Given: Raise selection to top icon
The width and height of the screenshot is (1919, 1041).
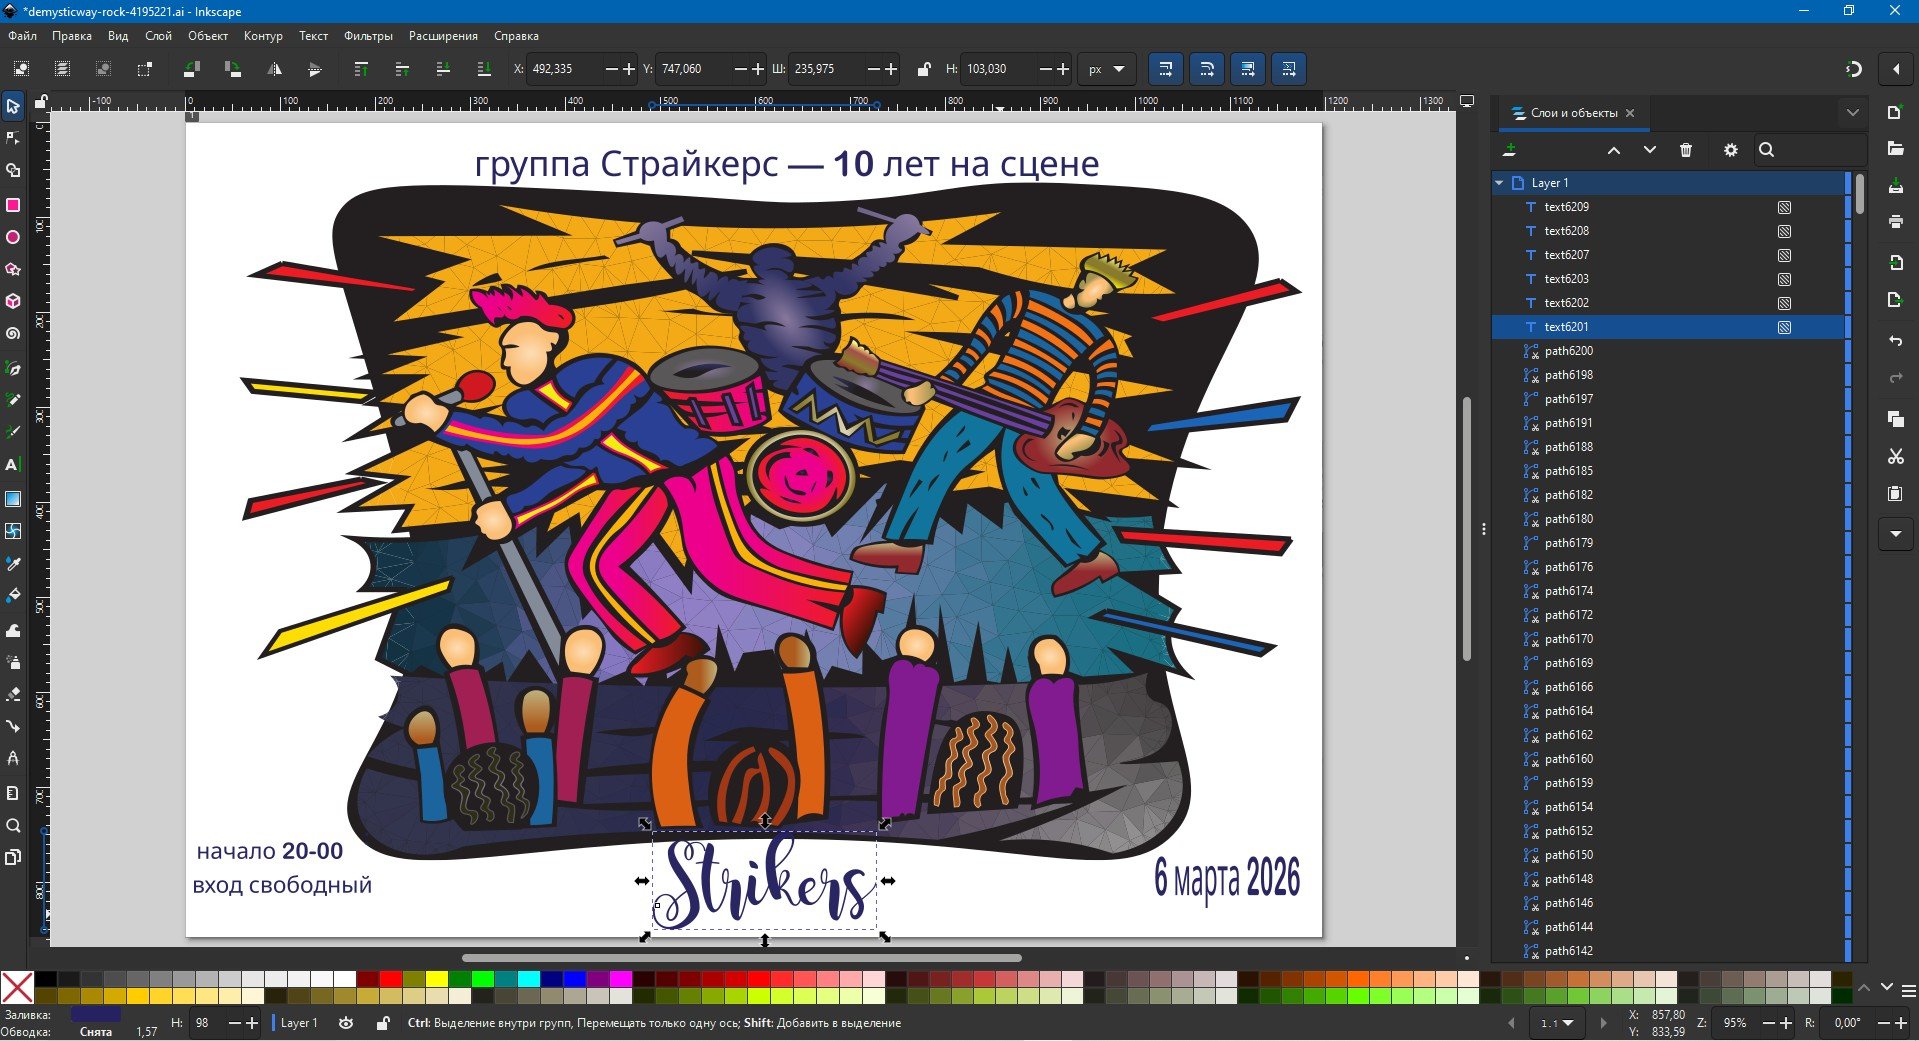Looking at the screenshot, I should (361, 69).
